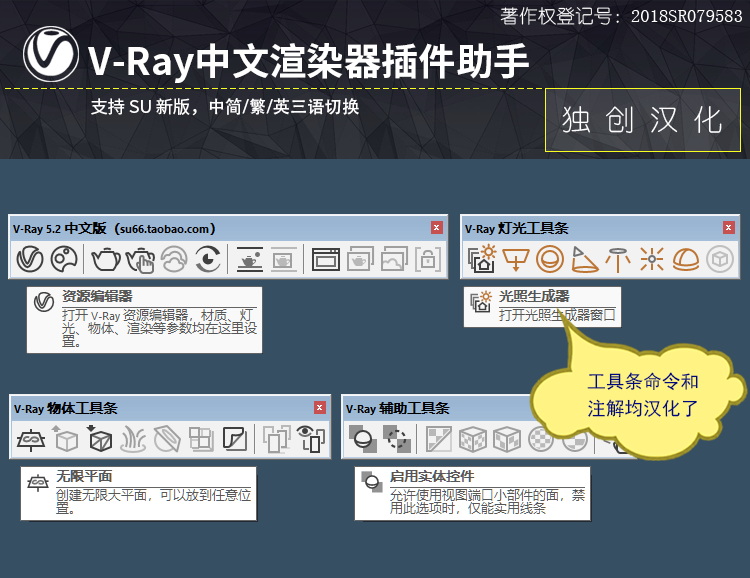Select the spot light cone icon

point(584,259)
